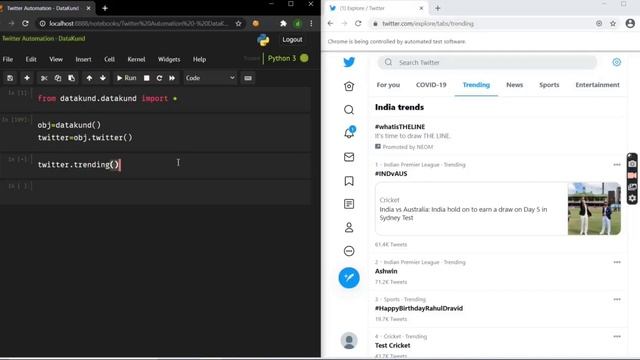Click the Logout button in Jupyter
Image resolution: width=640 pixels, height=360 pixels.
click(x=292, y=40)
